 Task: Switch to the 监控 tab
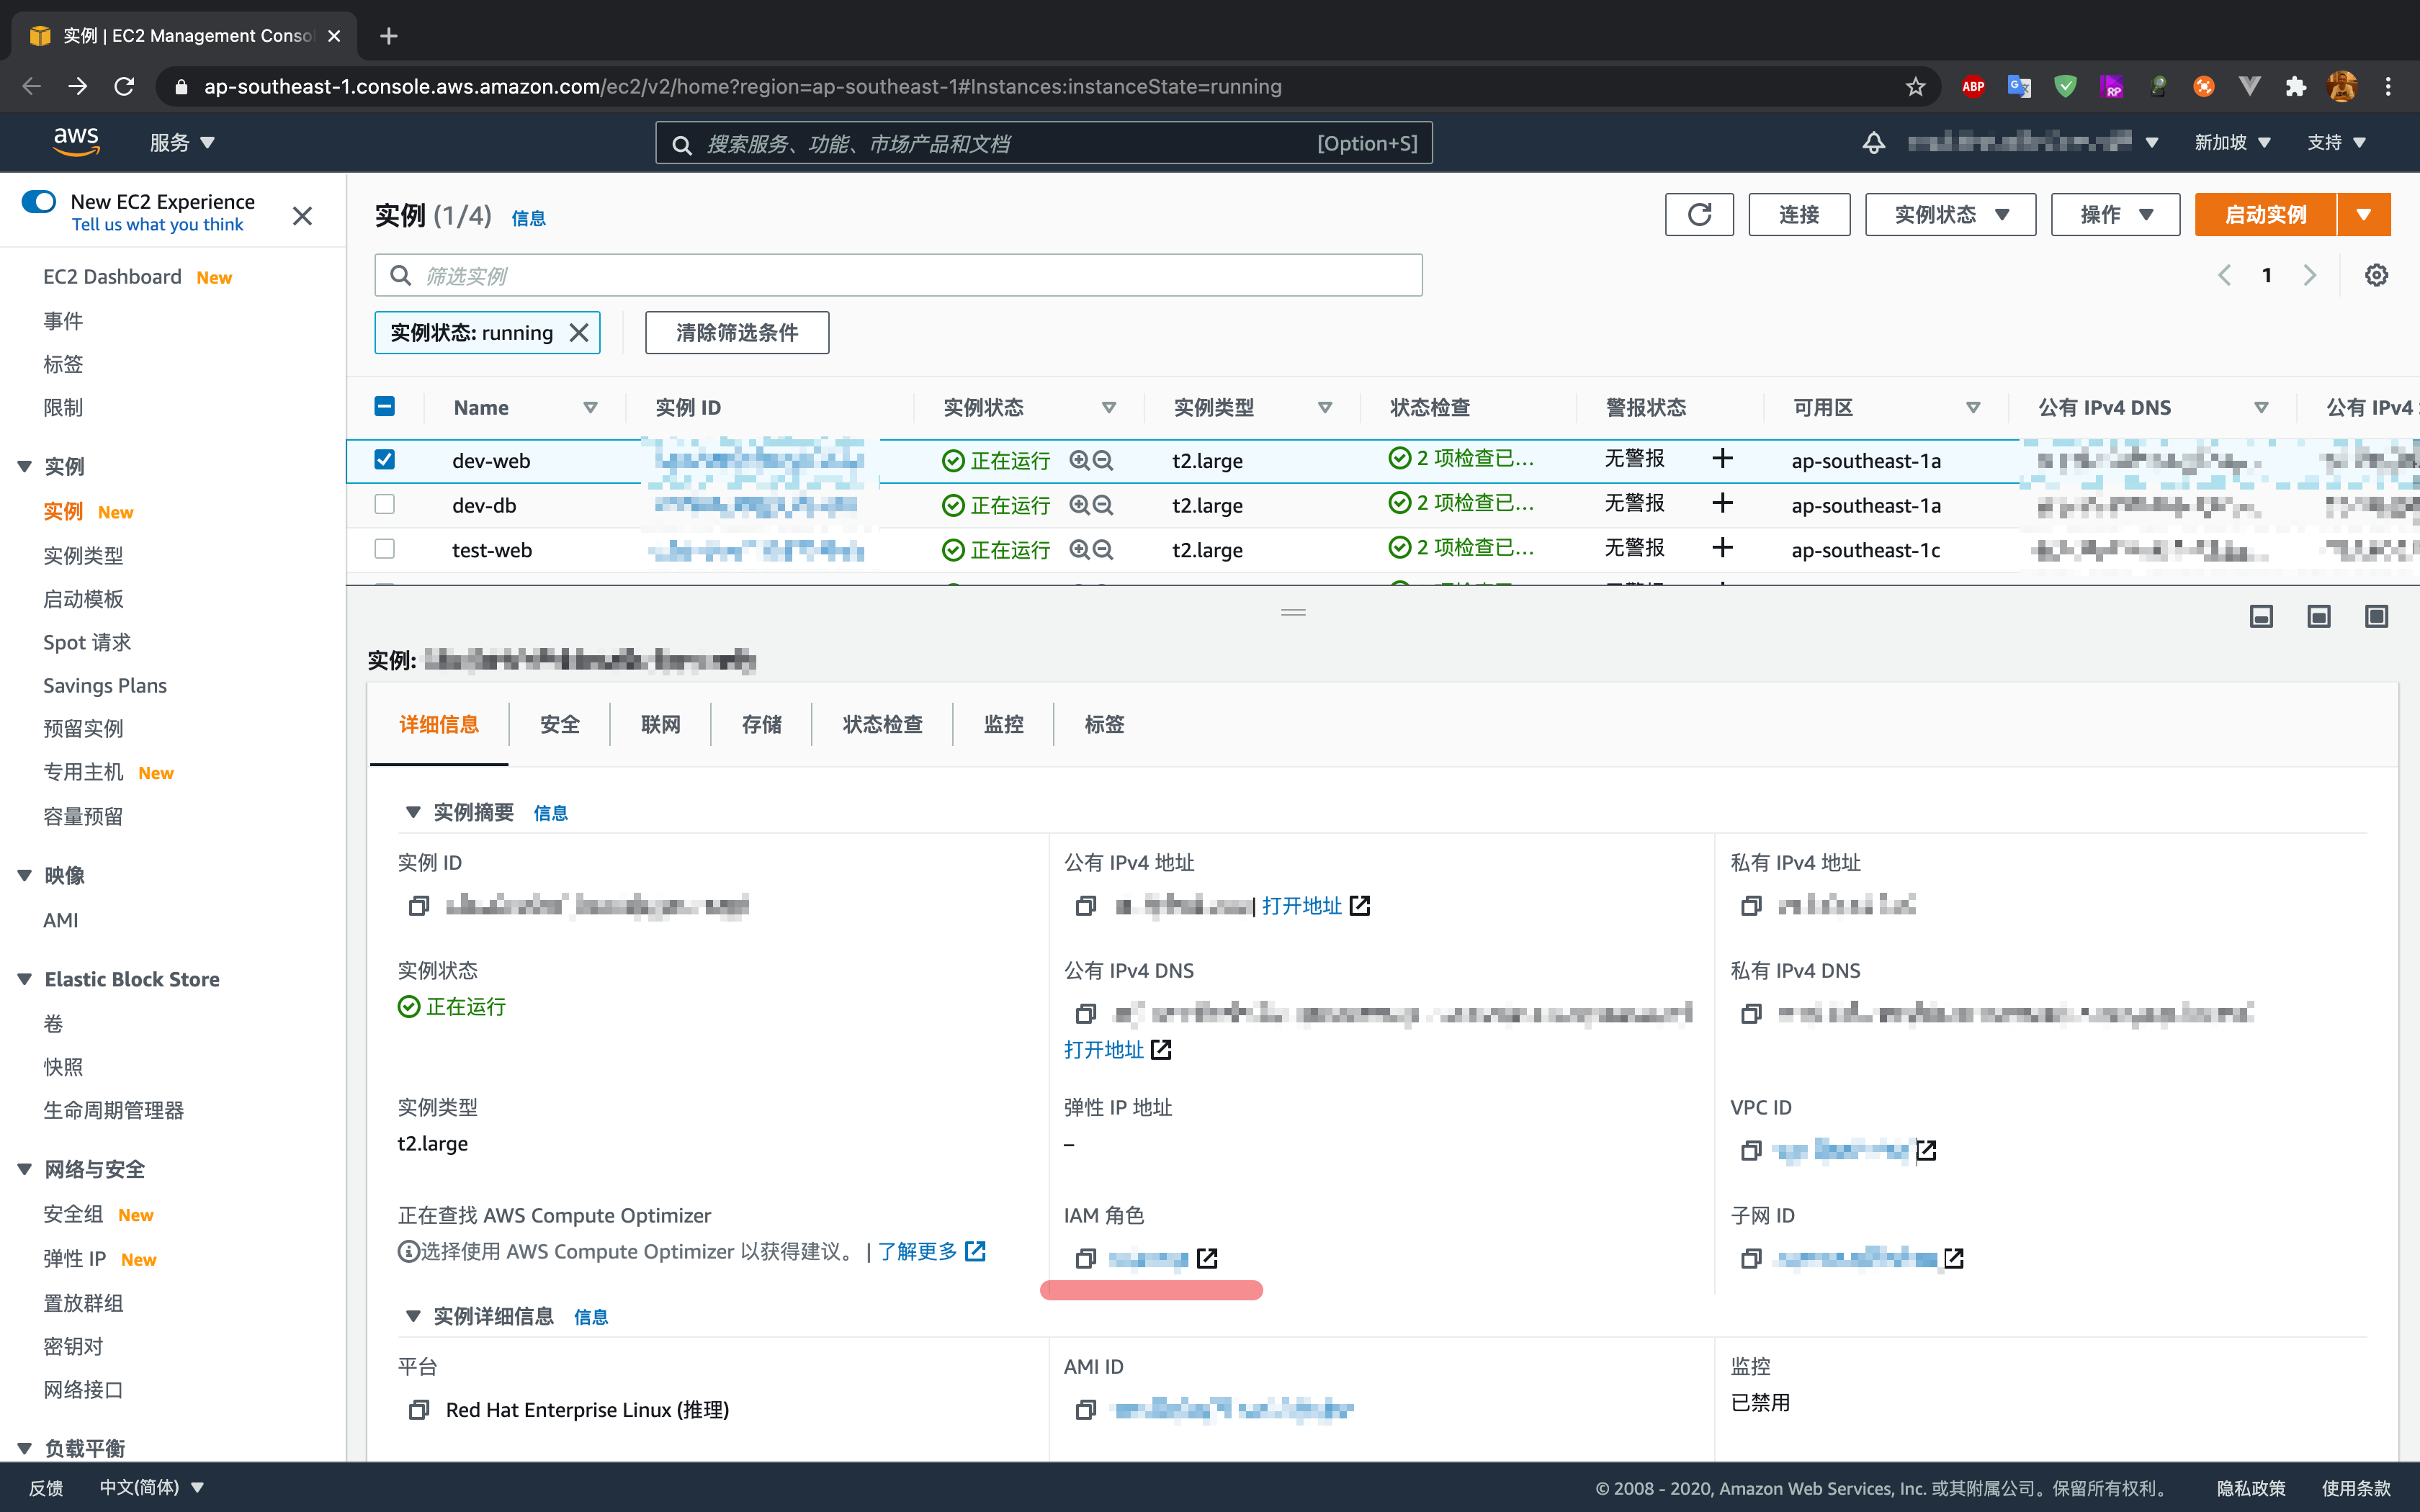[1004, 724]
